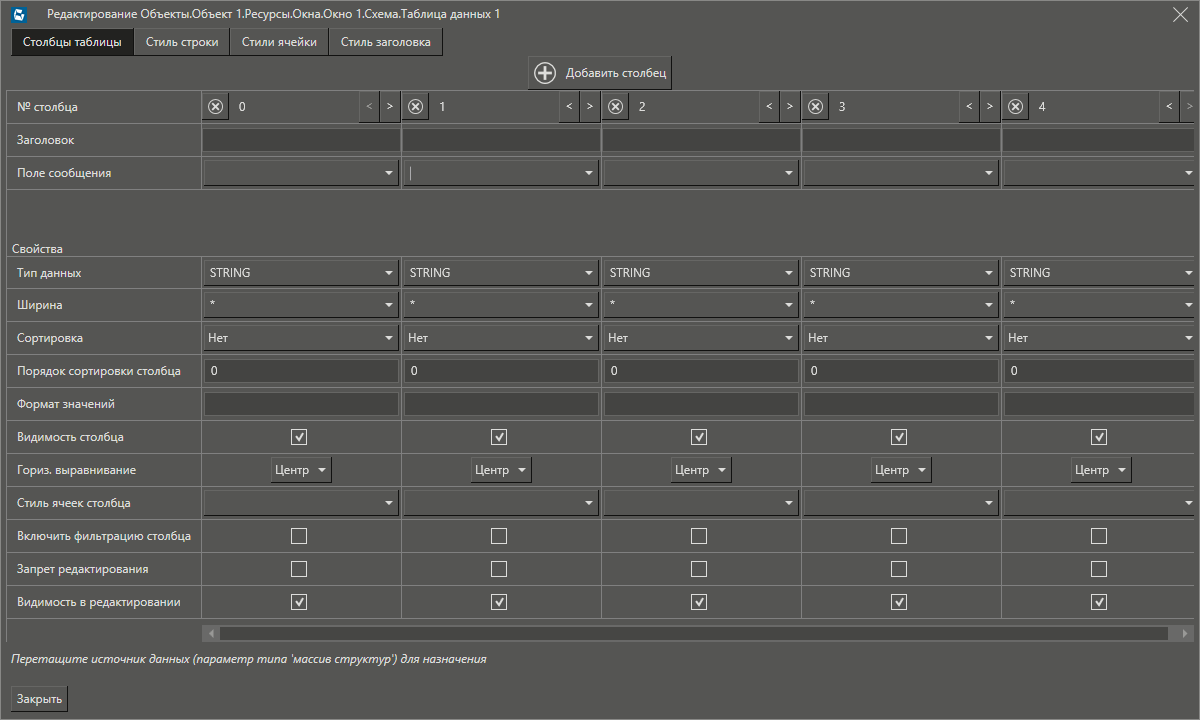Check edit prohibition for column 1

point(499,569)
